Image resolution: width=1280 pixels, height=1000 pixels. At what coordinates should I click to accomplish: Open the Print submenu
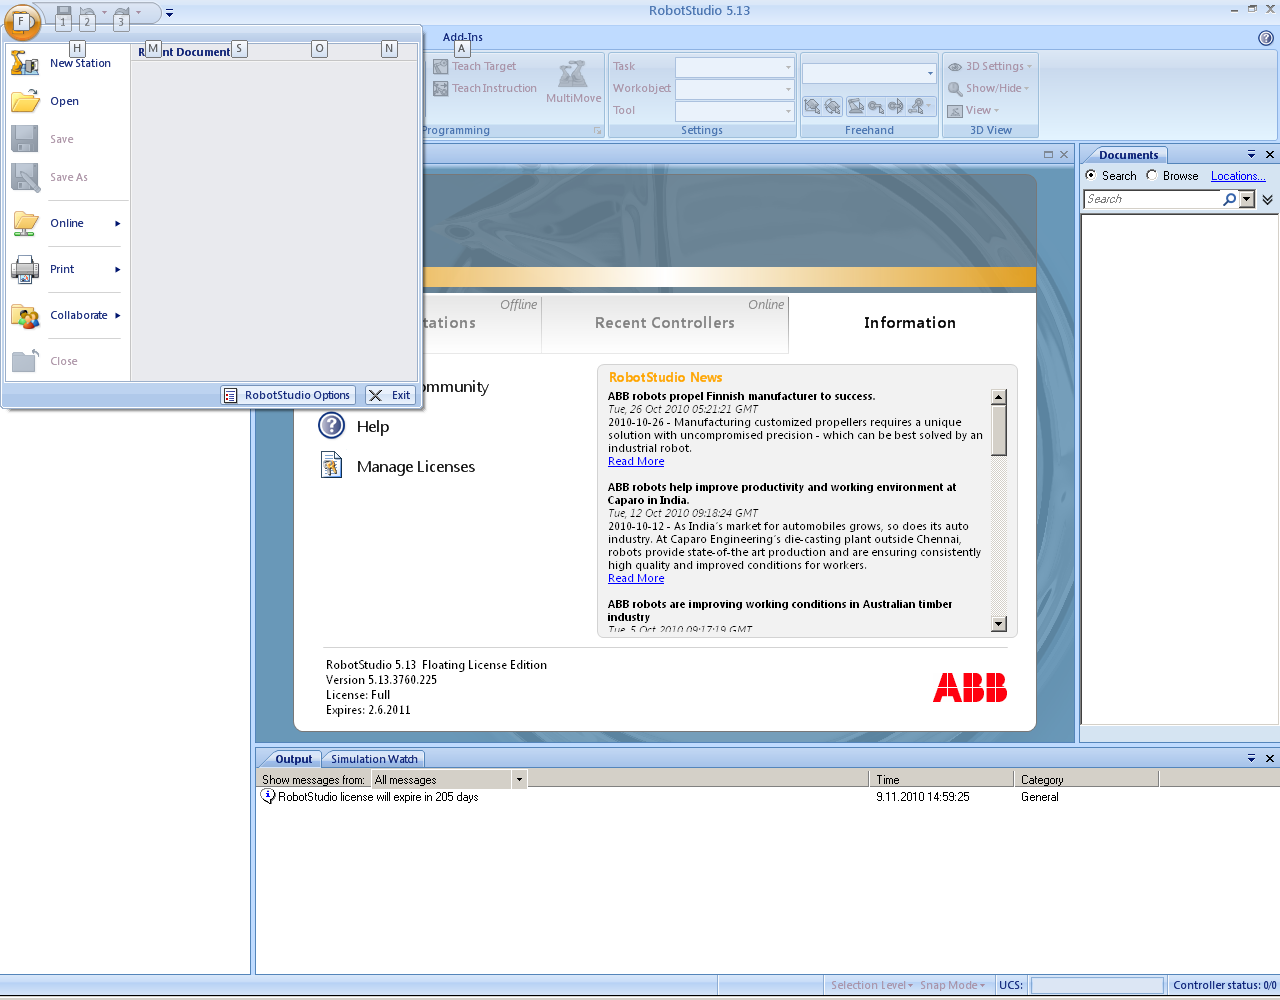click(x=68, y=269)
